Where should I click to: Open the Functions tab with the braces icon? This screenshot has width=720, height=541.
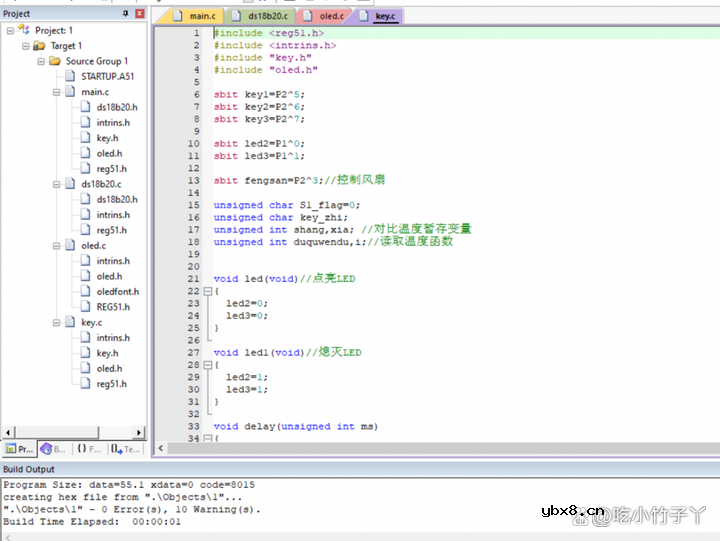coord(88,450)
